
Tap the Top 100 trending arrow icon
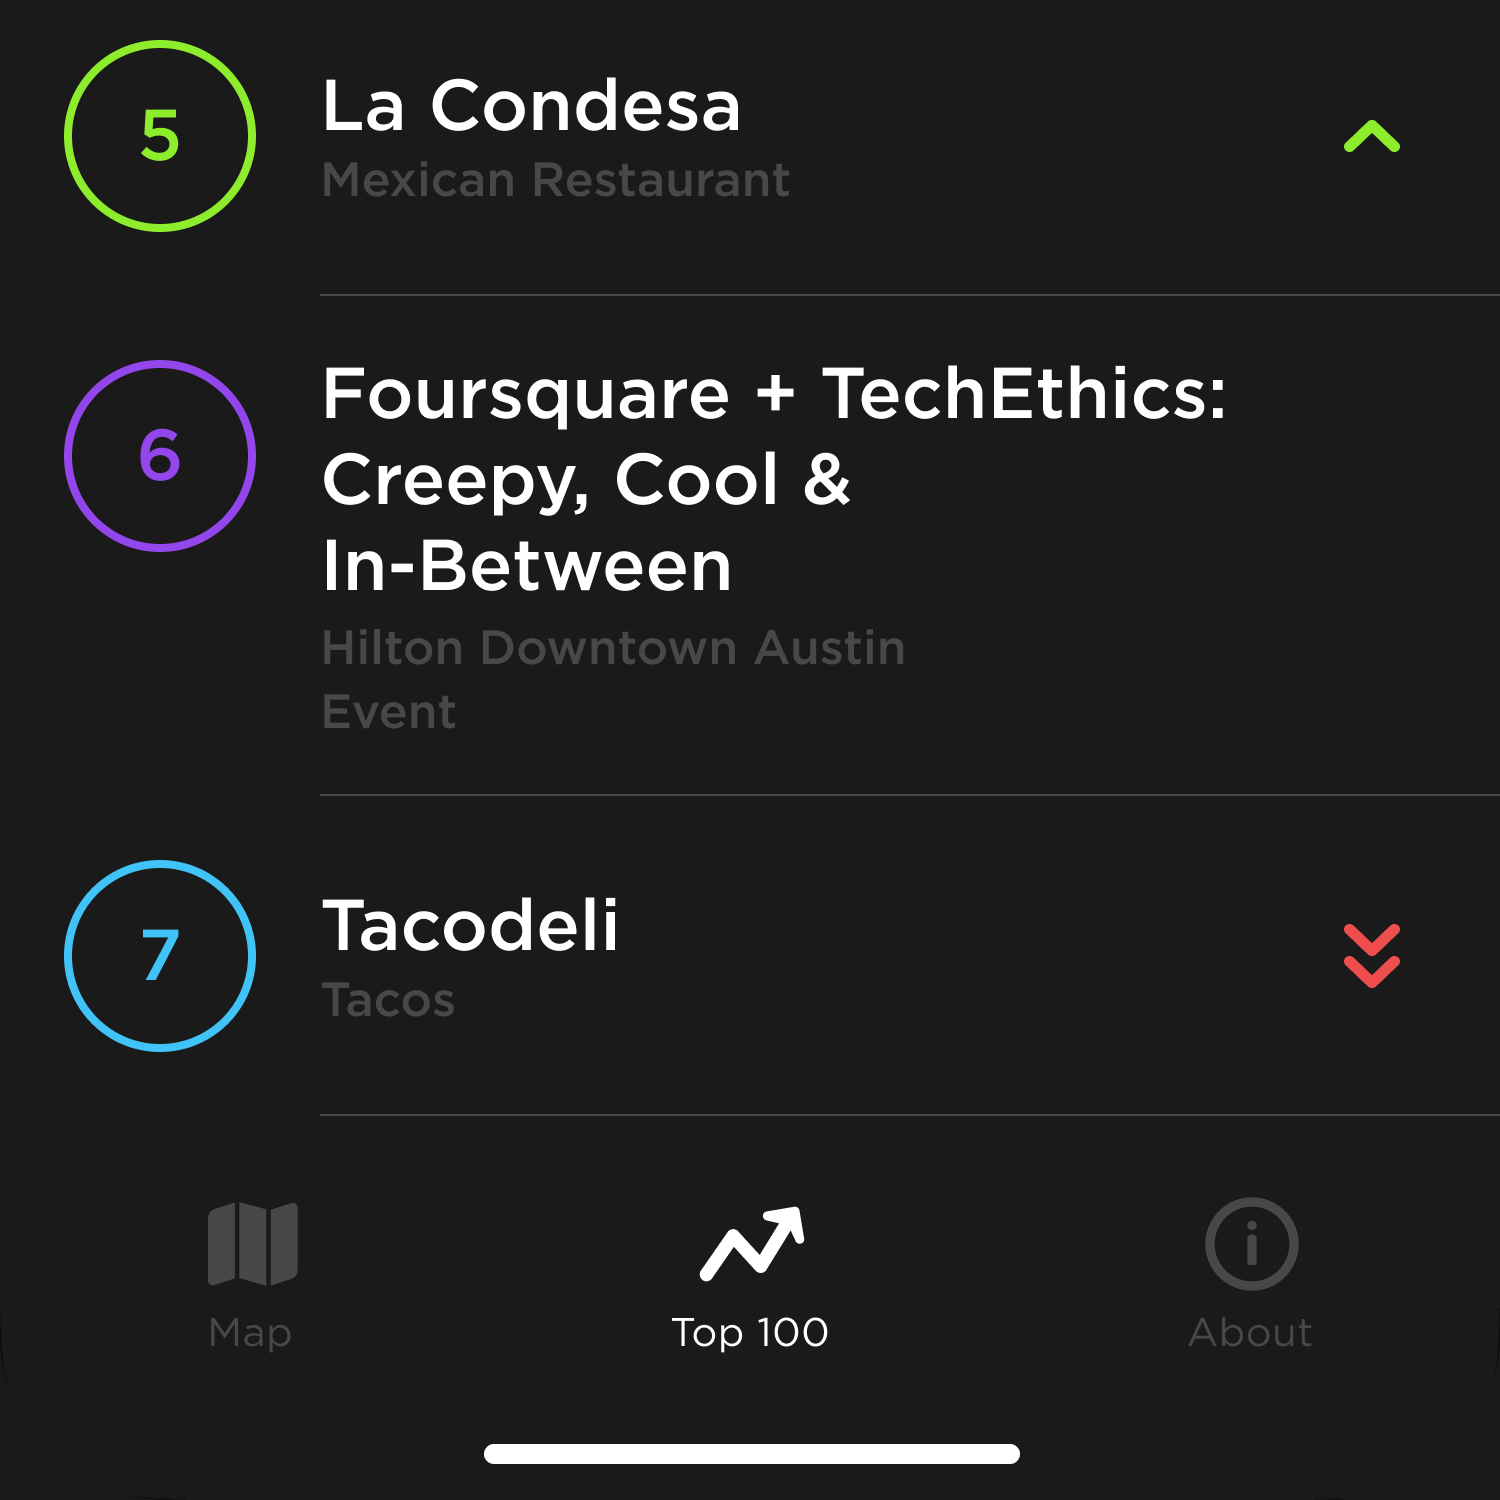751,1243
